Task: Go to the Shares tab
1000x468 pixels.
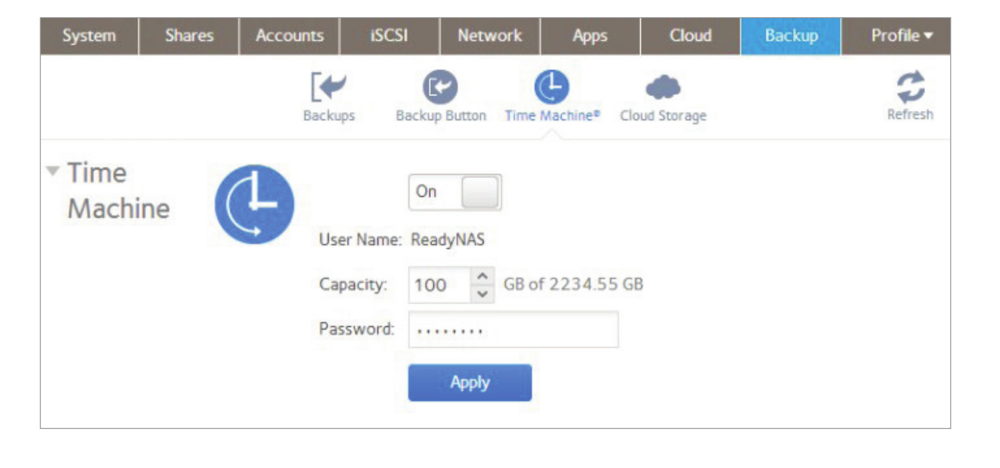Action: pos(188,35)
